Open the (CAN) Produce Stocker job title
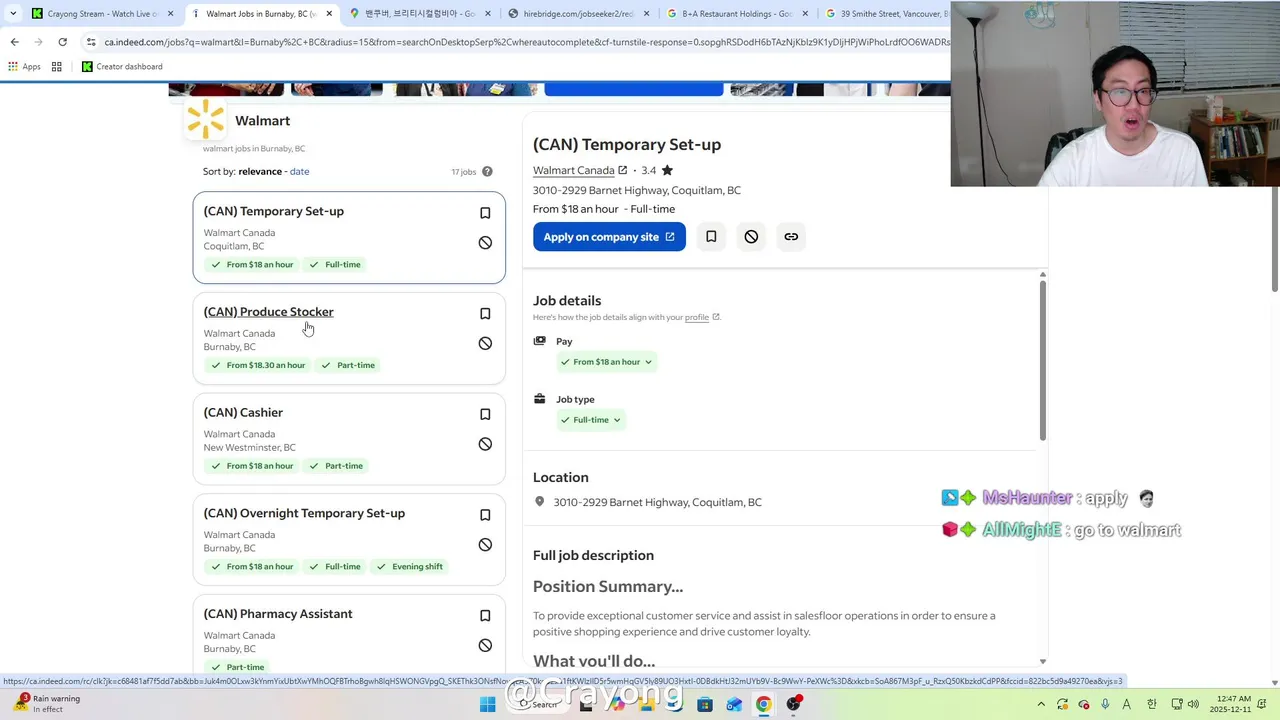This screenshot has height=720, width=1280. 269,312
